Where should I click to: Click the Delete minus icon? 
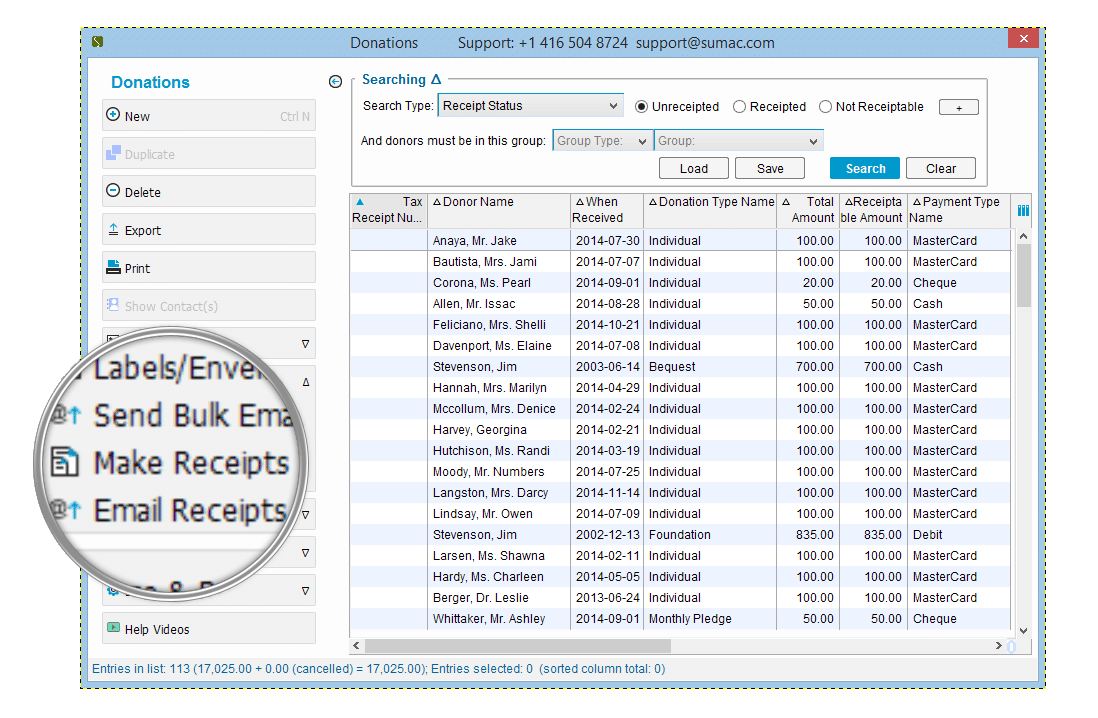pos(113,191)
